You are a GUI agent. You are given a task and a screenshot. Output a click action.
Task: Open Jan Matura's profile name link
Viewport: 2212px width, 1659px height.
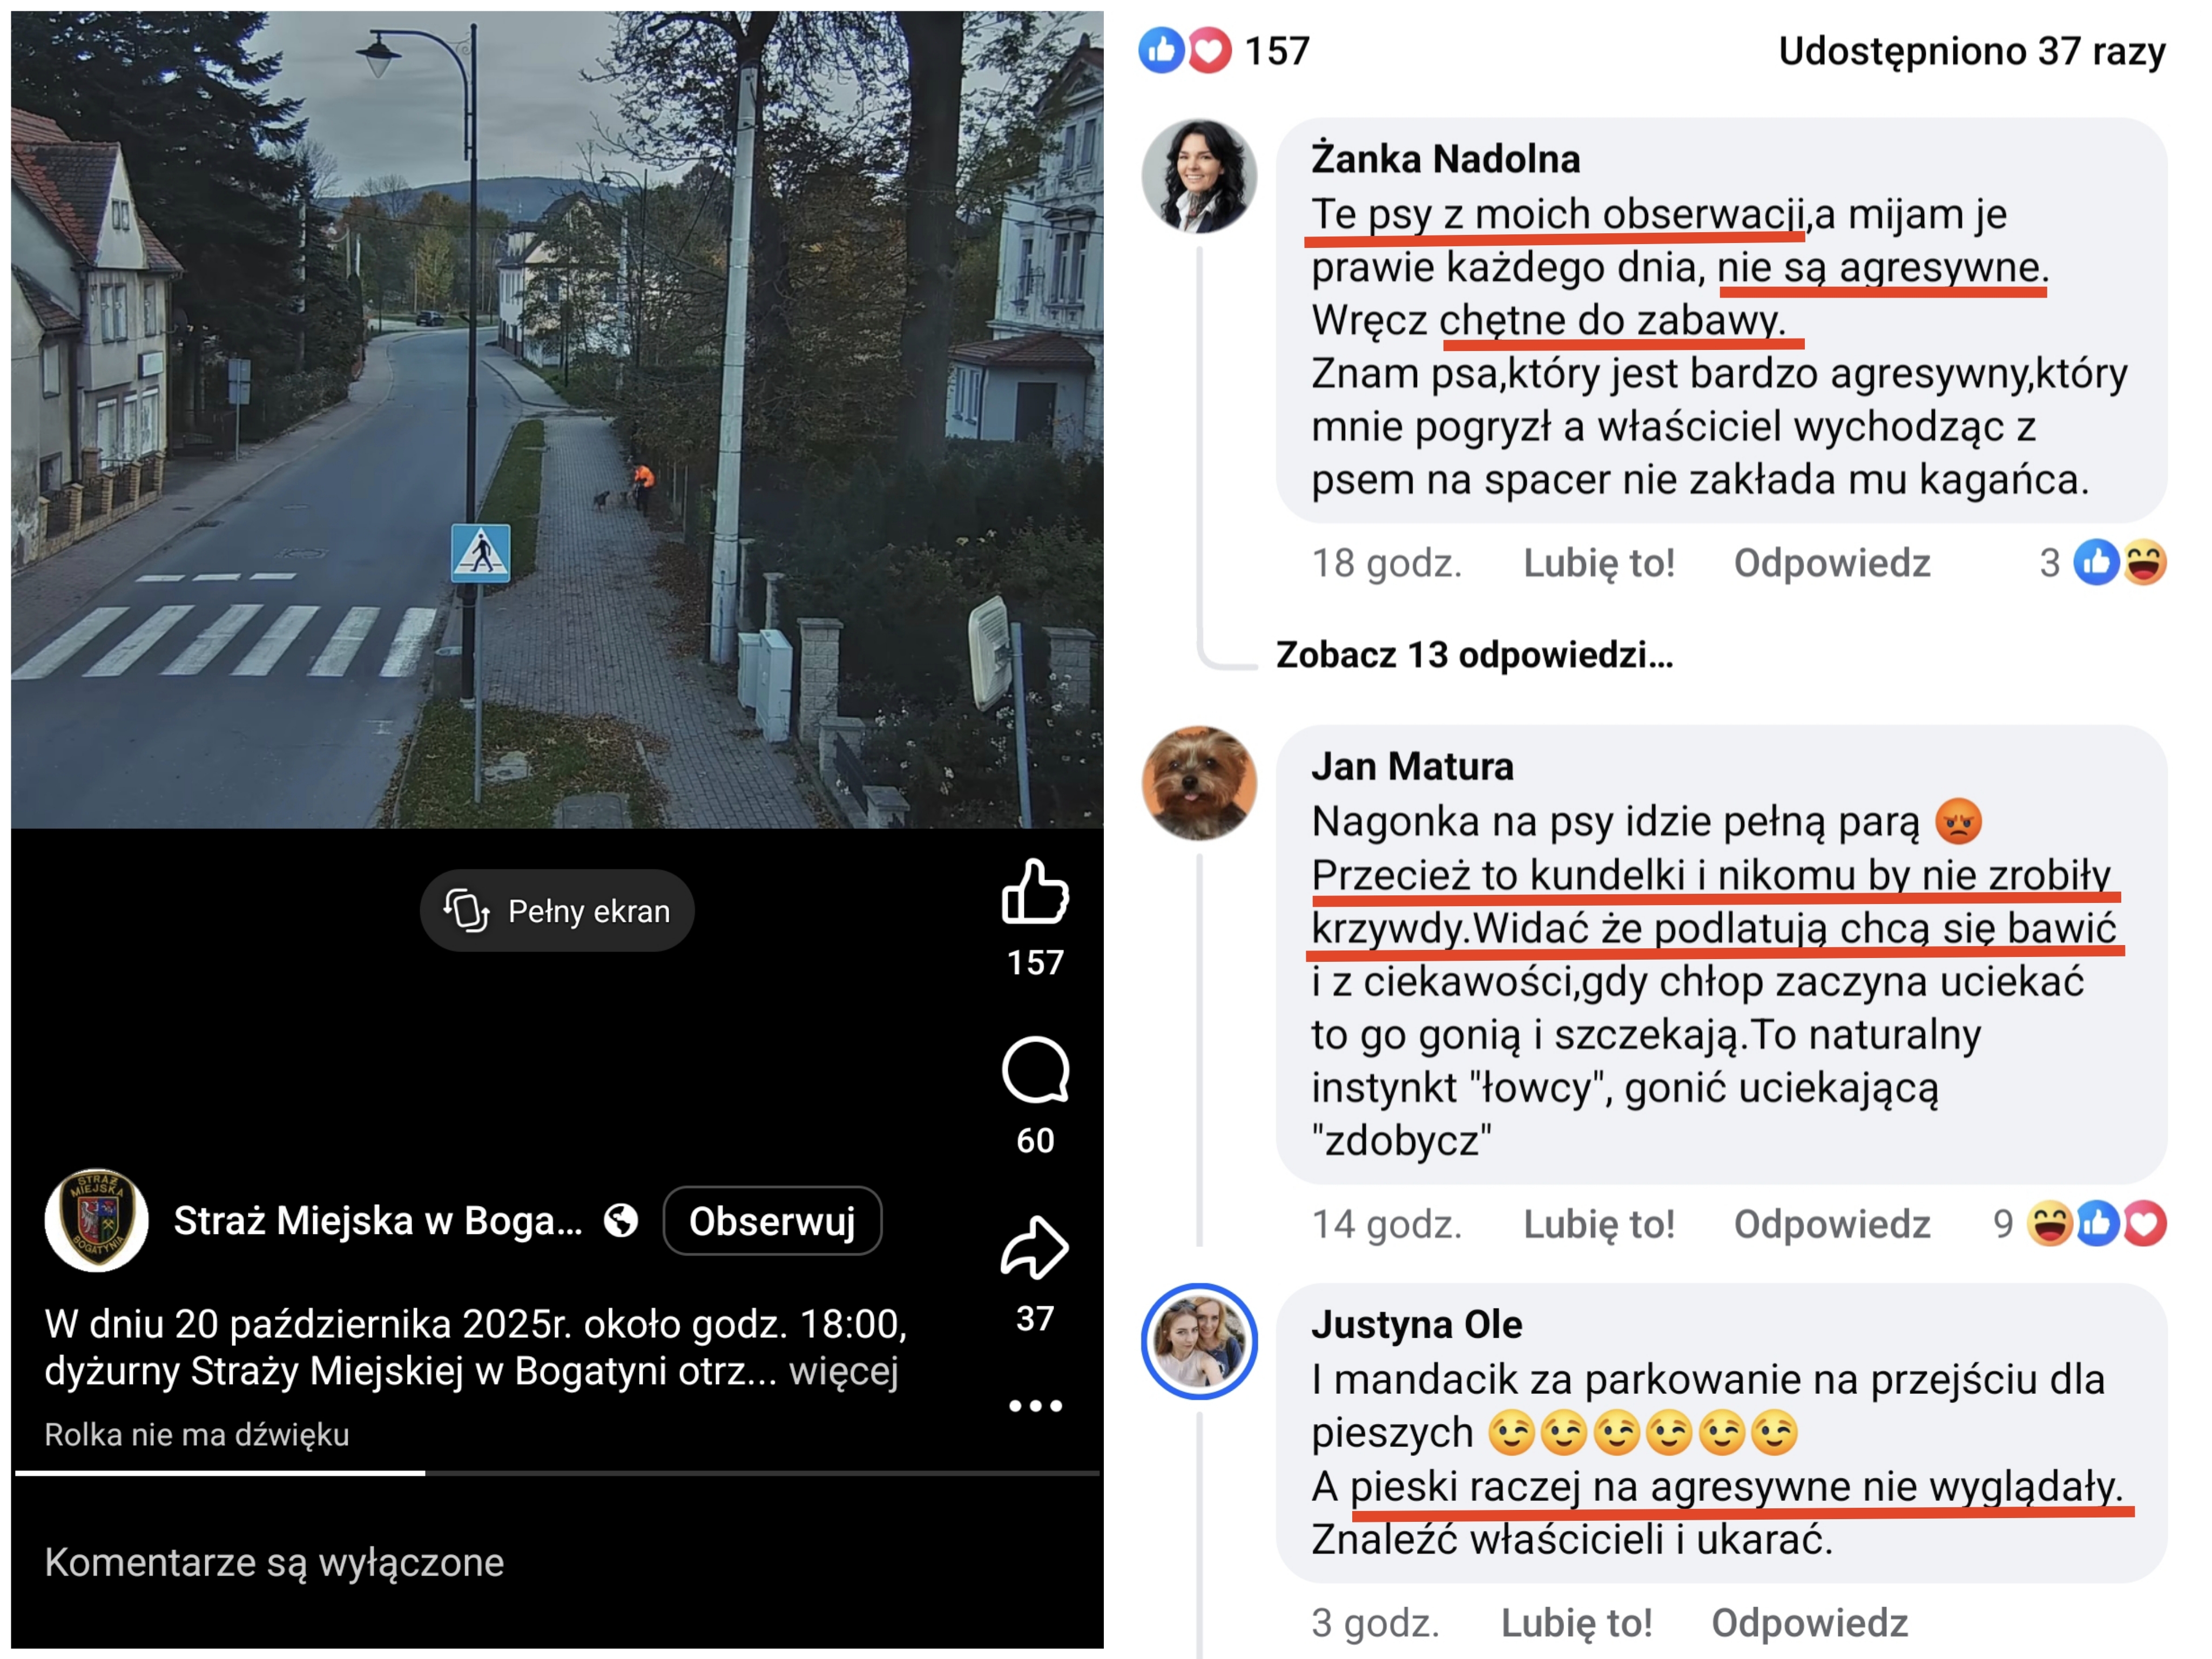[x=1412, y=766]
